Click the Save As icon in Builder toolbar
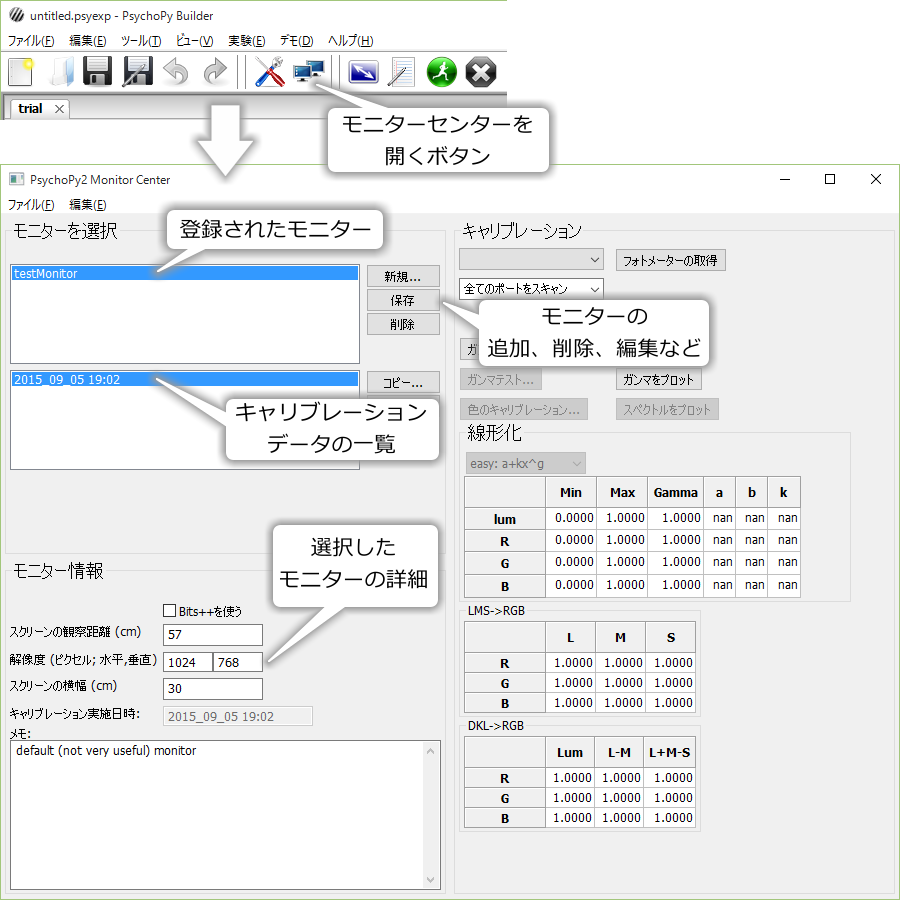This screenshot has width=900, height=900. (138, 72)
